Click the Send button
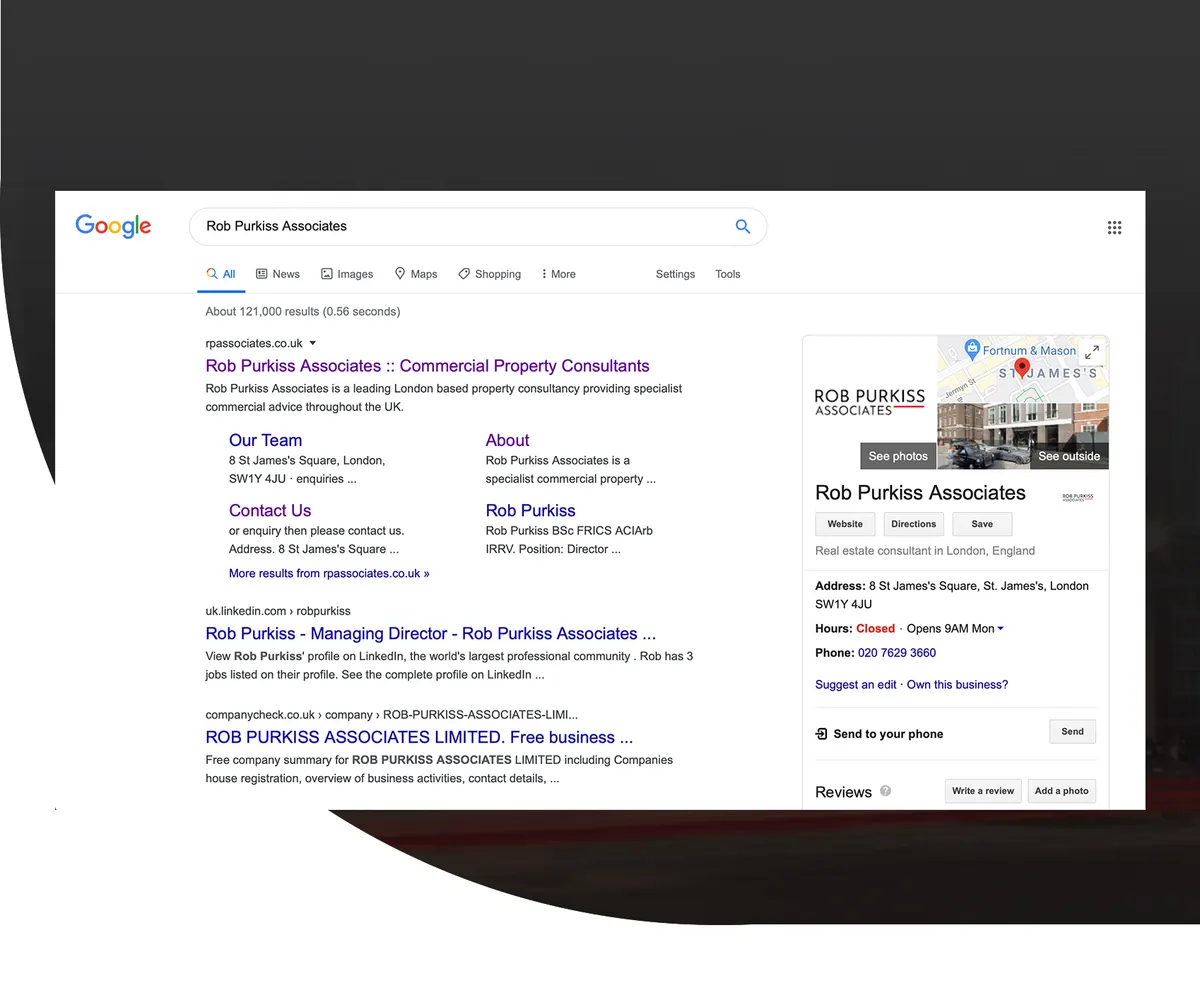 tap(1073, 732)
